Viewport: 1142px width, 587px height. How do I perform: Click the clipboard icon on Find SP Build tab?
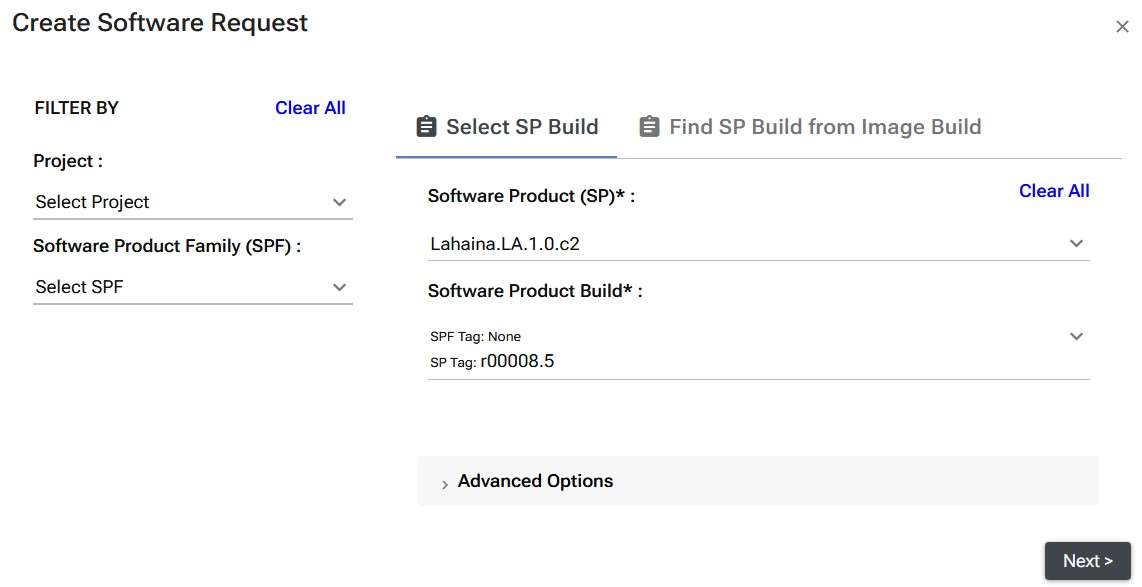(x=648, y=126)
